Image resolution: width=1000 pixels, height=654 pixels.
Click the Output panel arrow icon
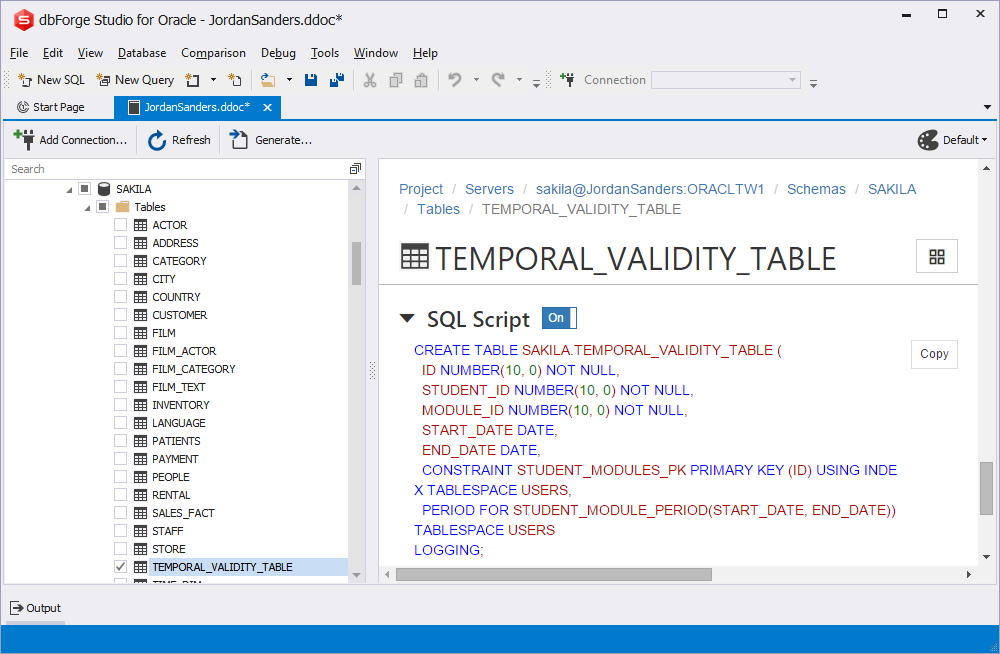pos(17,608)
